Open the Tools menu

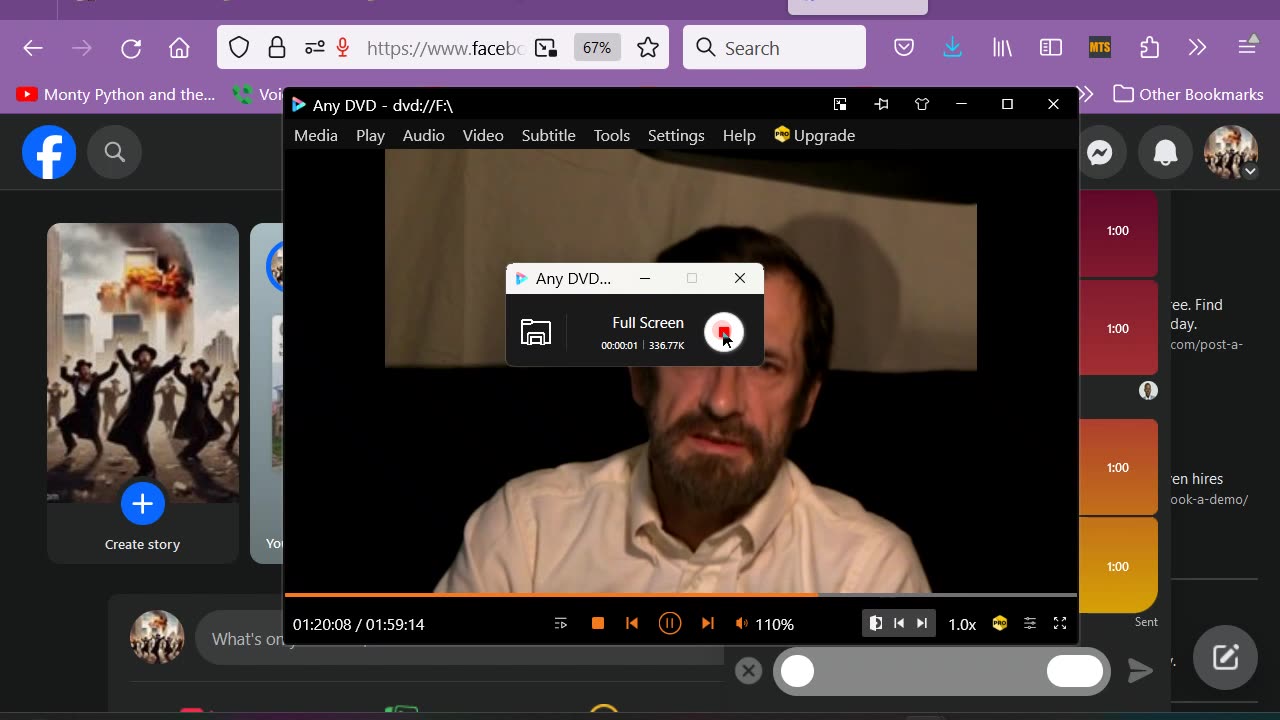612,135
